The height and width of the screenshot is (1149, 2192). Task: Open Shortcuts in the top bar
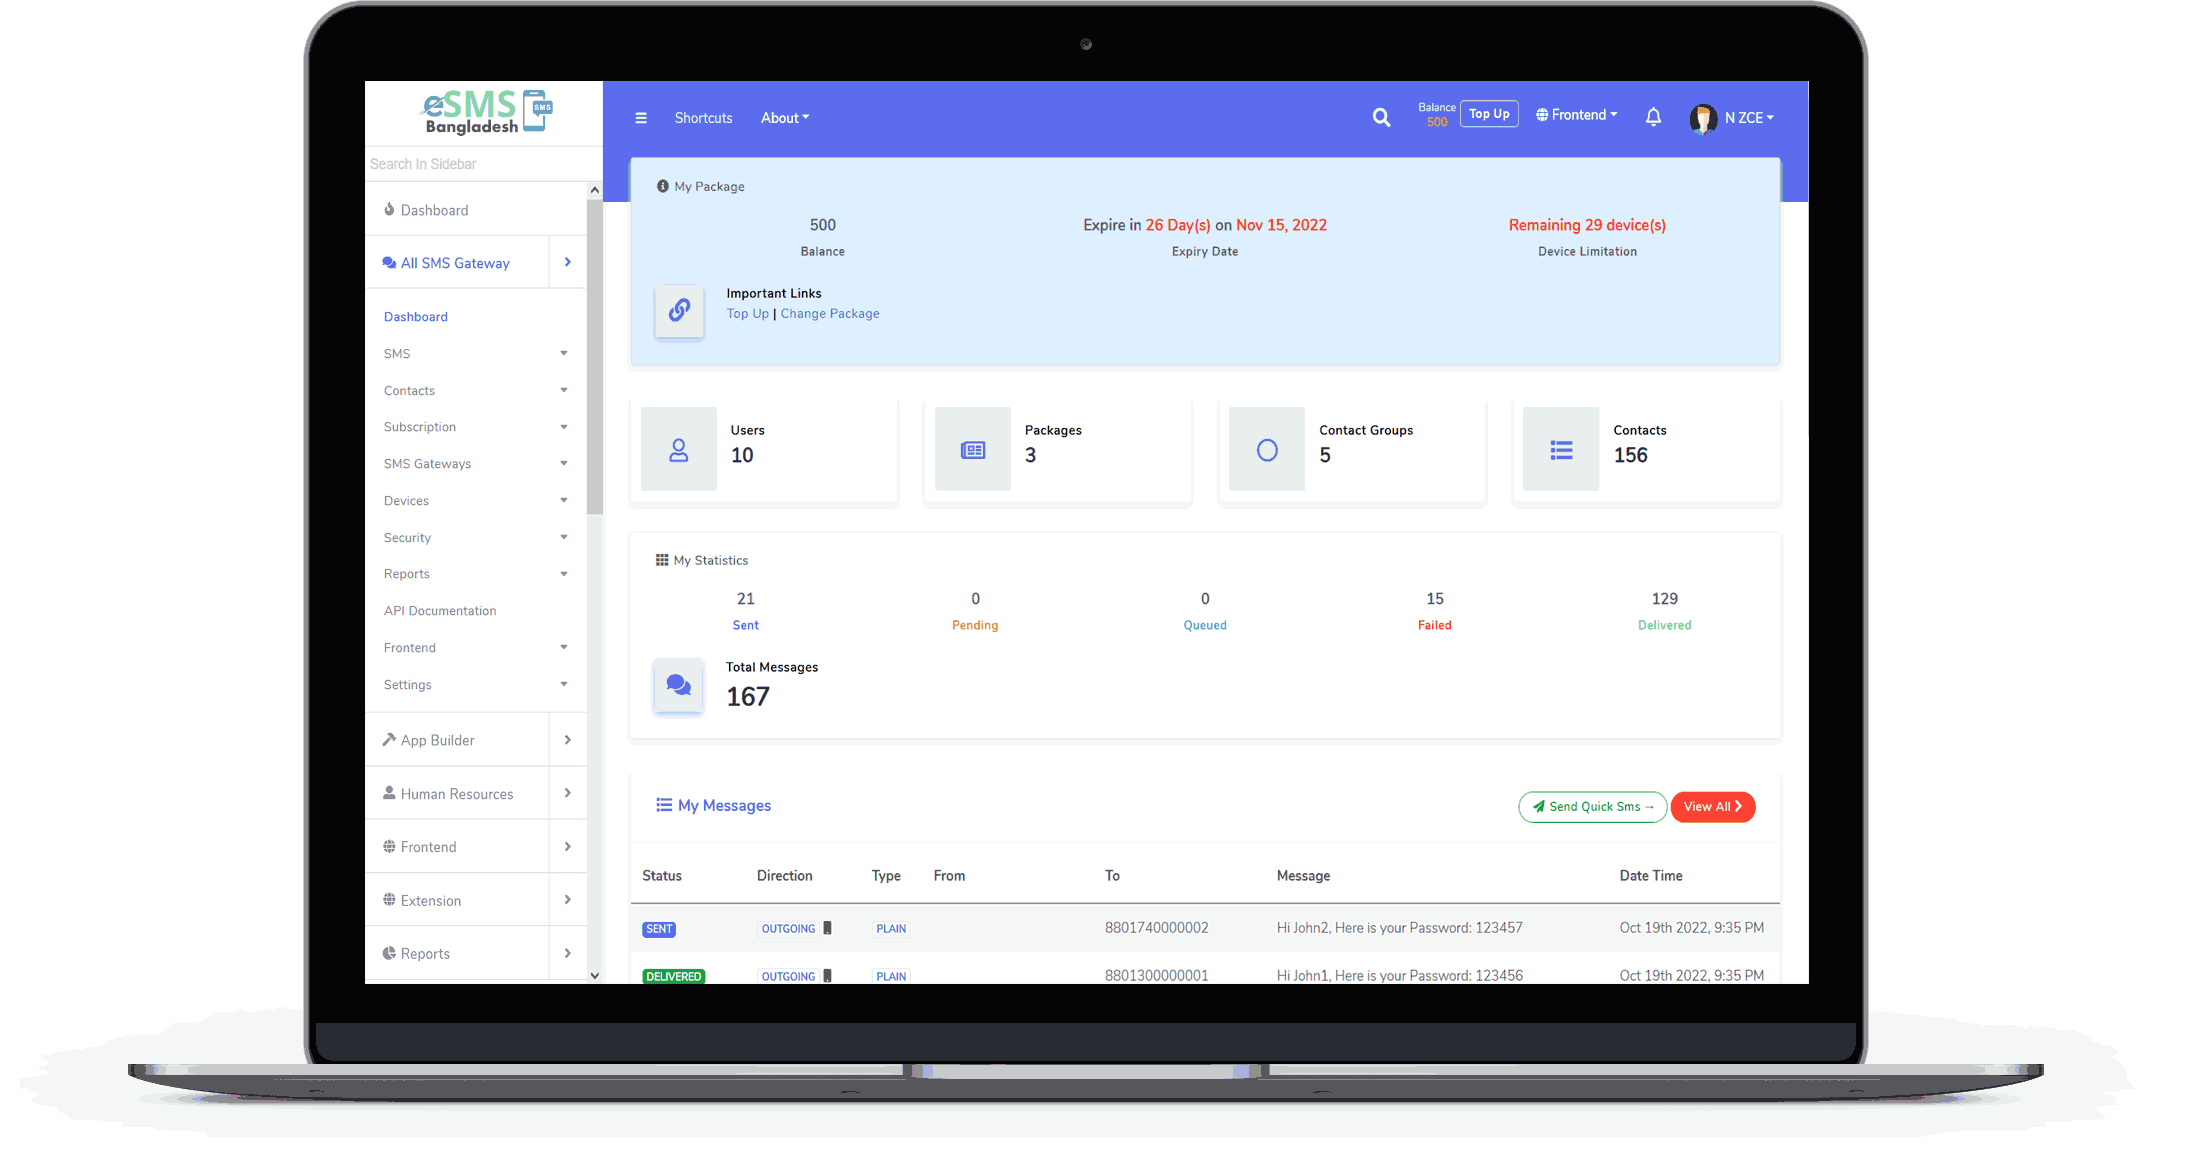703,118
